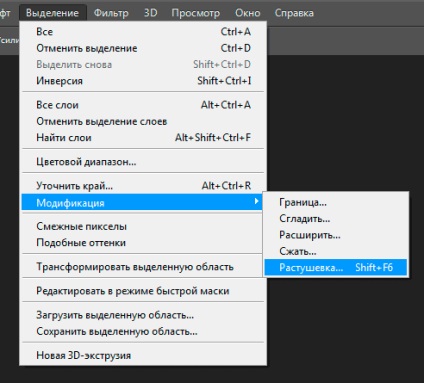Choose Все to select all
Viewport: 424px width, 383px height.
point(143,32)
